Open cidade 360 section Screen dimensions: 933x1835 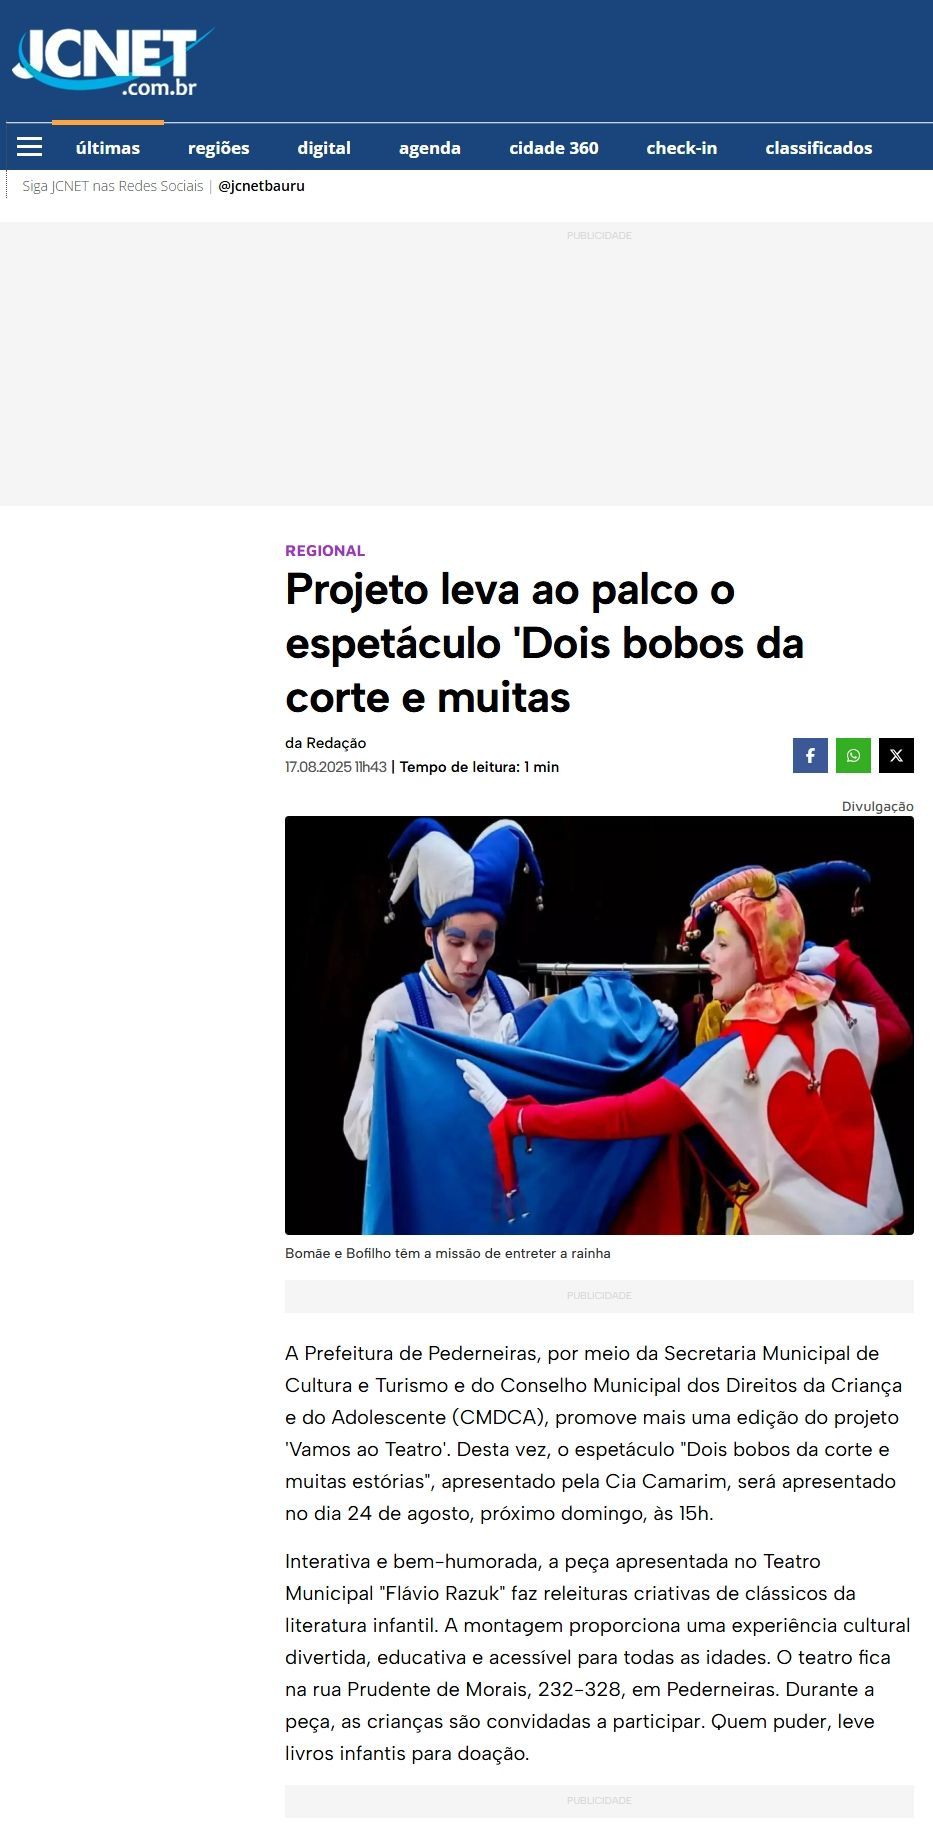tap(554, 148)
